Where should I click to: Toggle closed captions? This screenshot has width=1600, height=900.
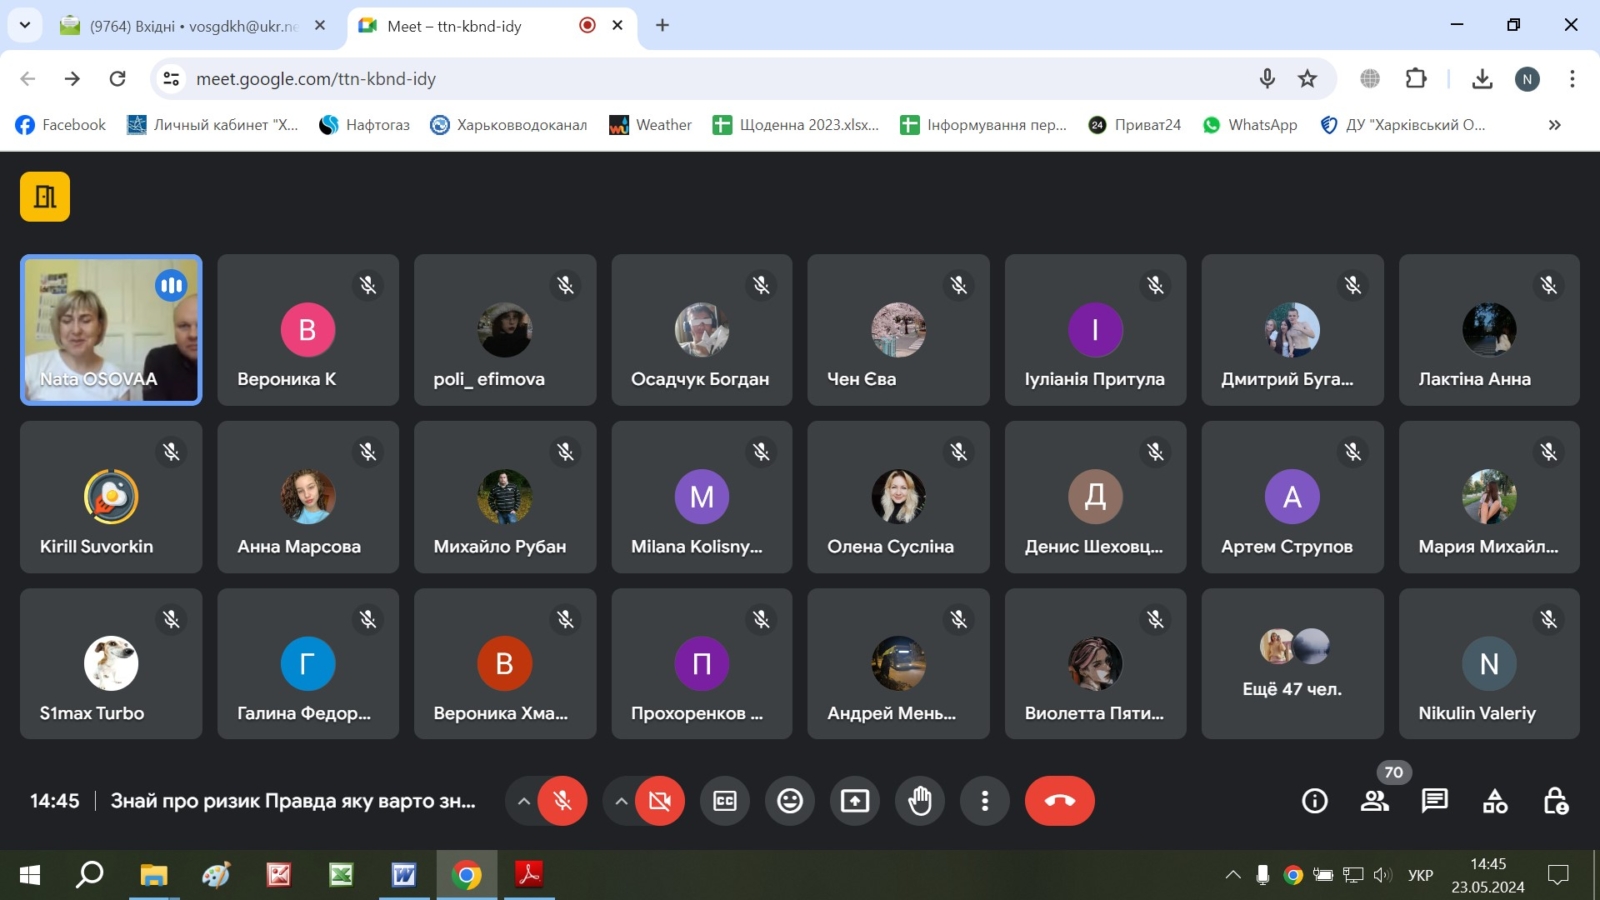[725, 801]
